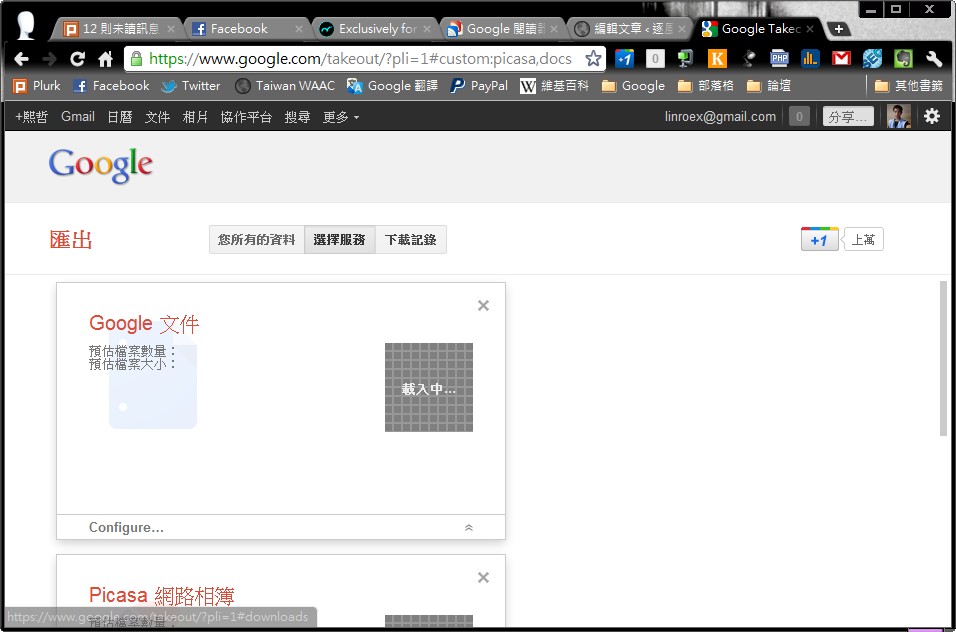The height and width of the screenshot is (632, 956).
Task: Open the Twitter bookmark
Action: click(x=190, y=86)
